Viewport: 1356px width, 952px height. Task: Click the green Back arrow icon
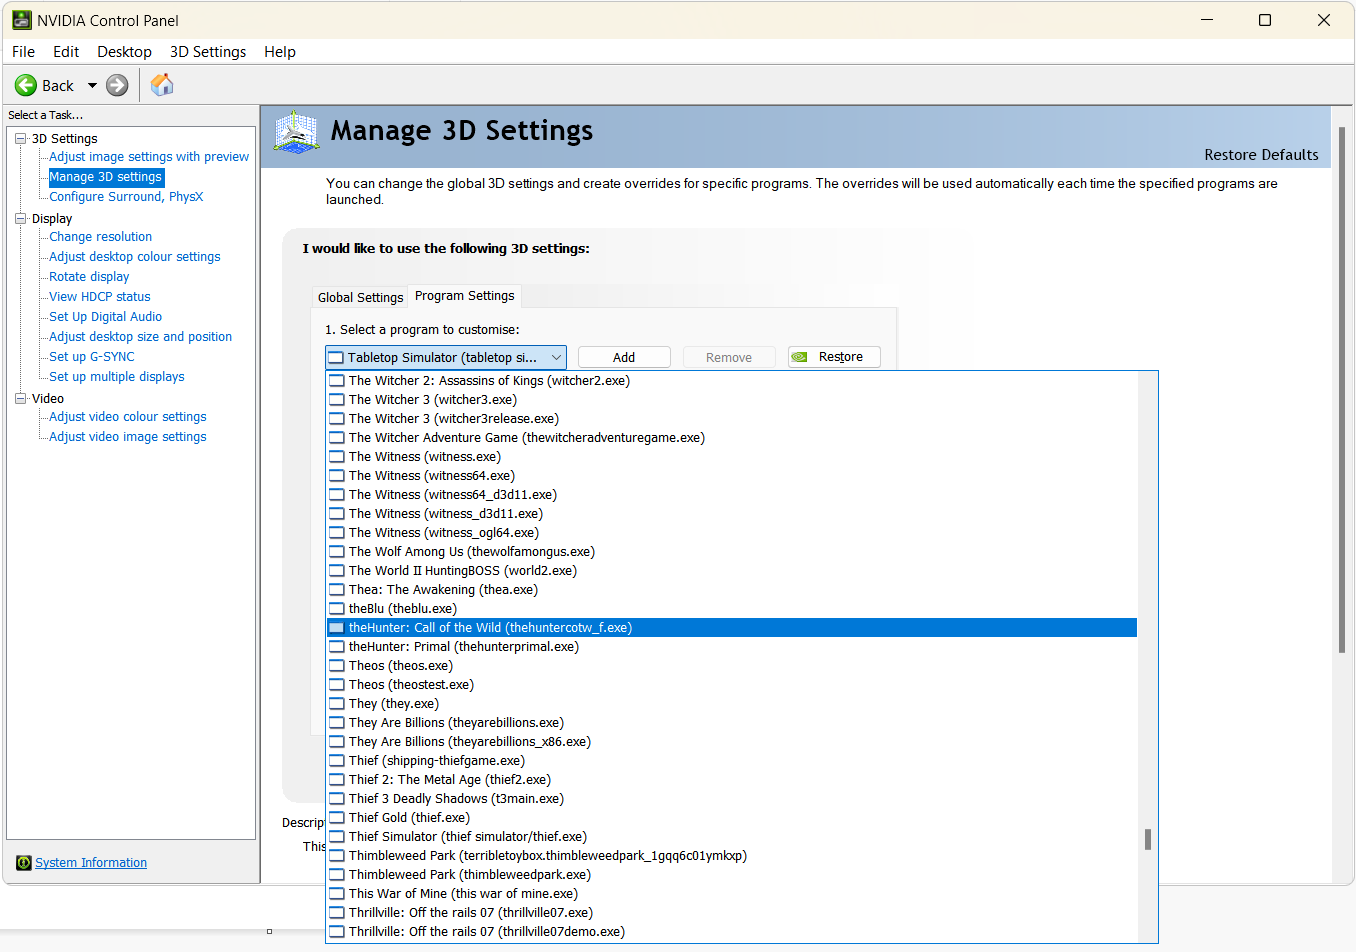[x=26, y=86]
